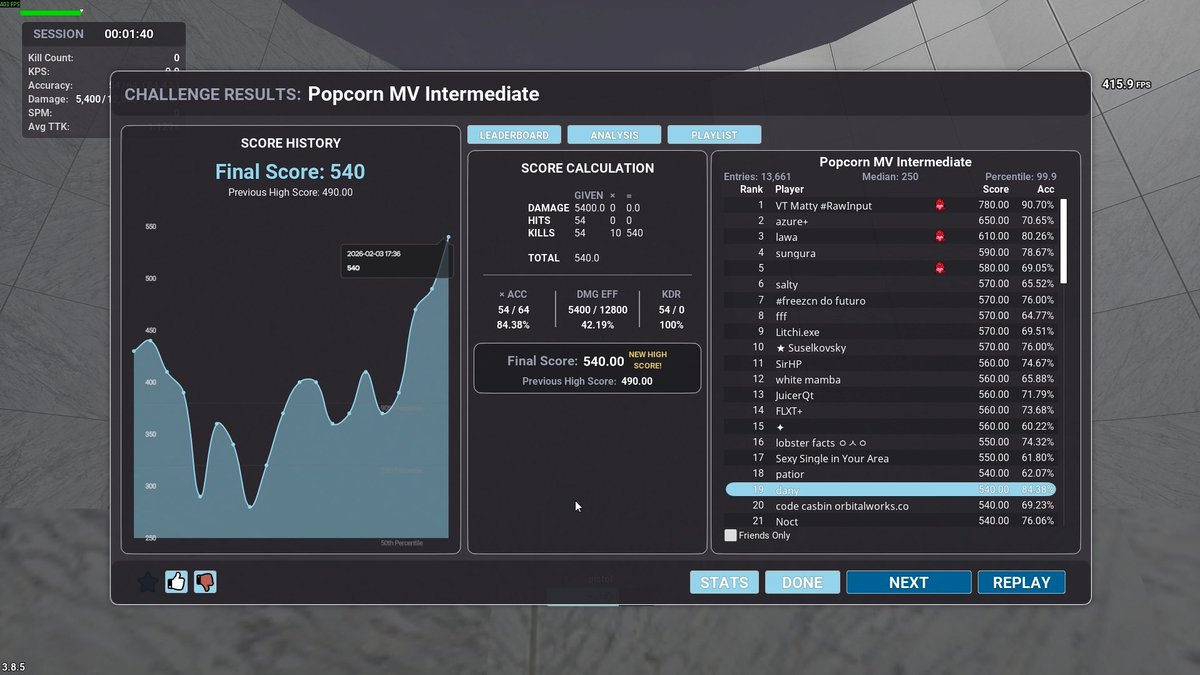The height and width of the screenshot is (675, 1200).
Task: Click Percentile: 99.9 text
Action: pos(1021,177)
